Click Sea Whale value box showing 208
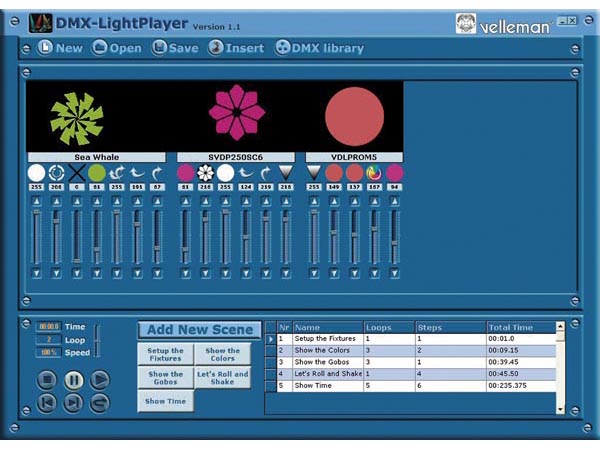600x450 pixels. (x=57, y=187)
